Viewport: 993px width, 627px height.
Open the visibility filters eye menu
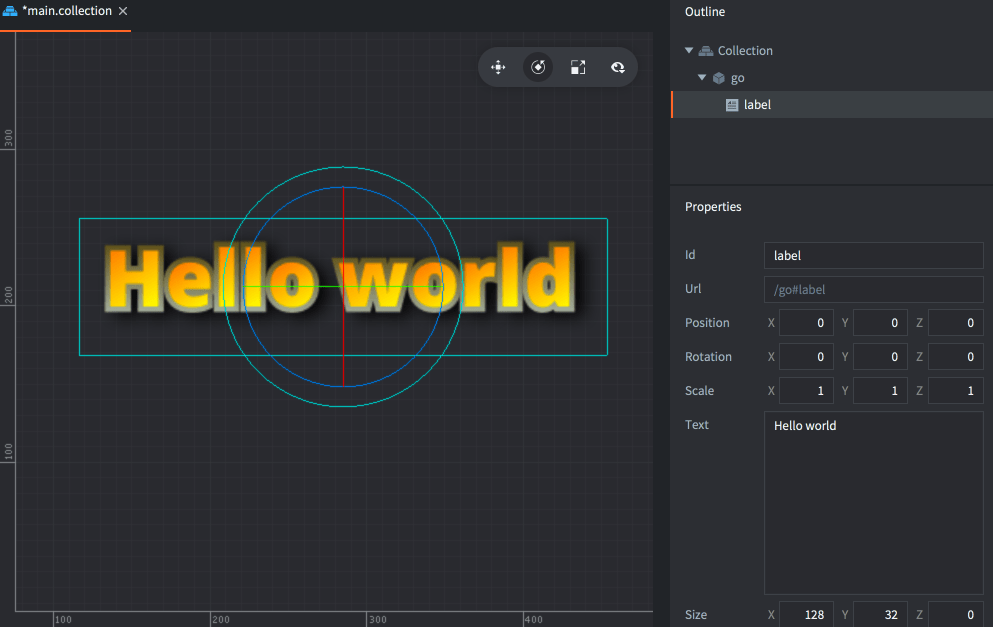click(x=618, y=67)
